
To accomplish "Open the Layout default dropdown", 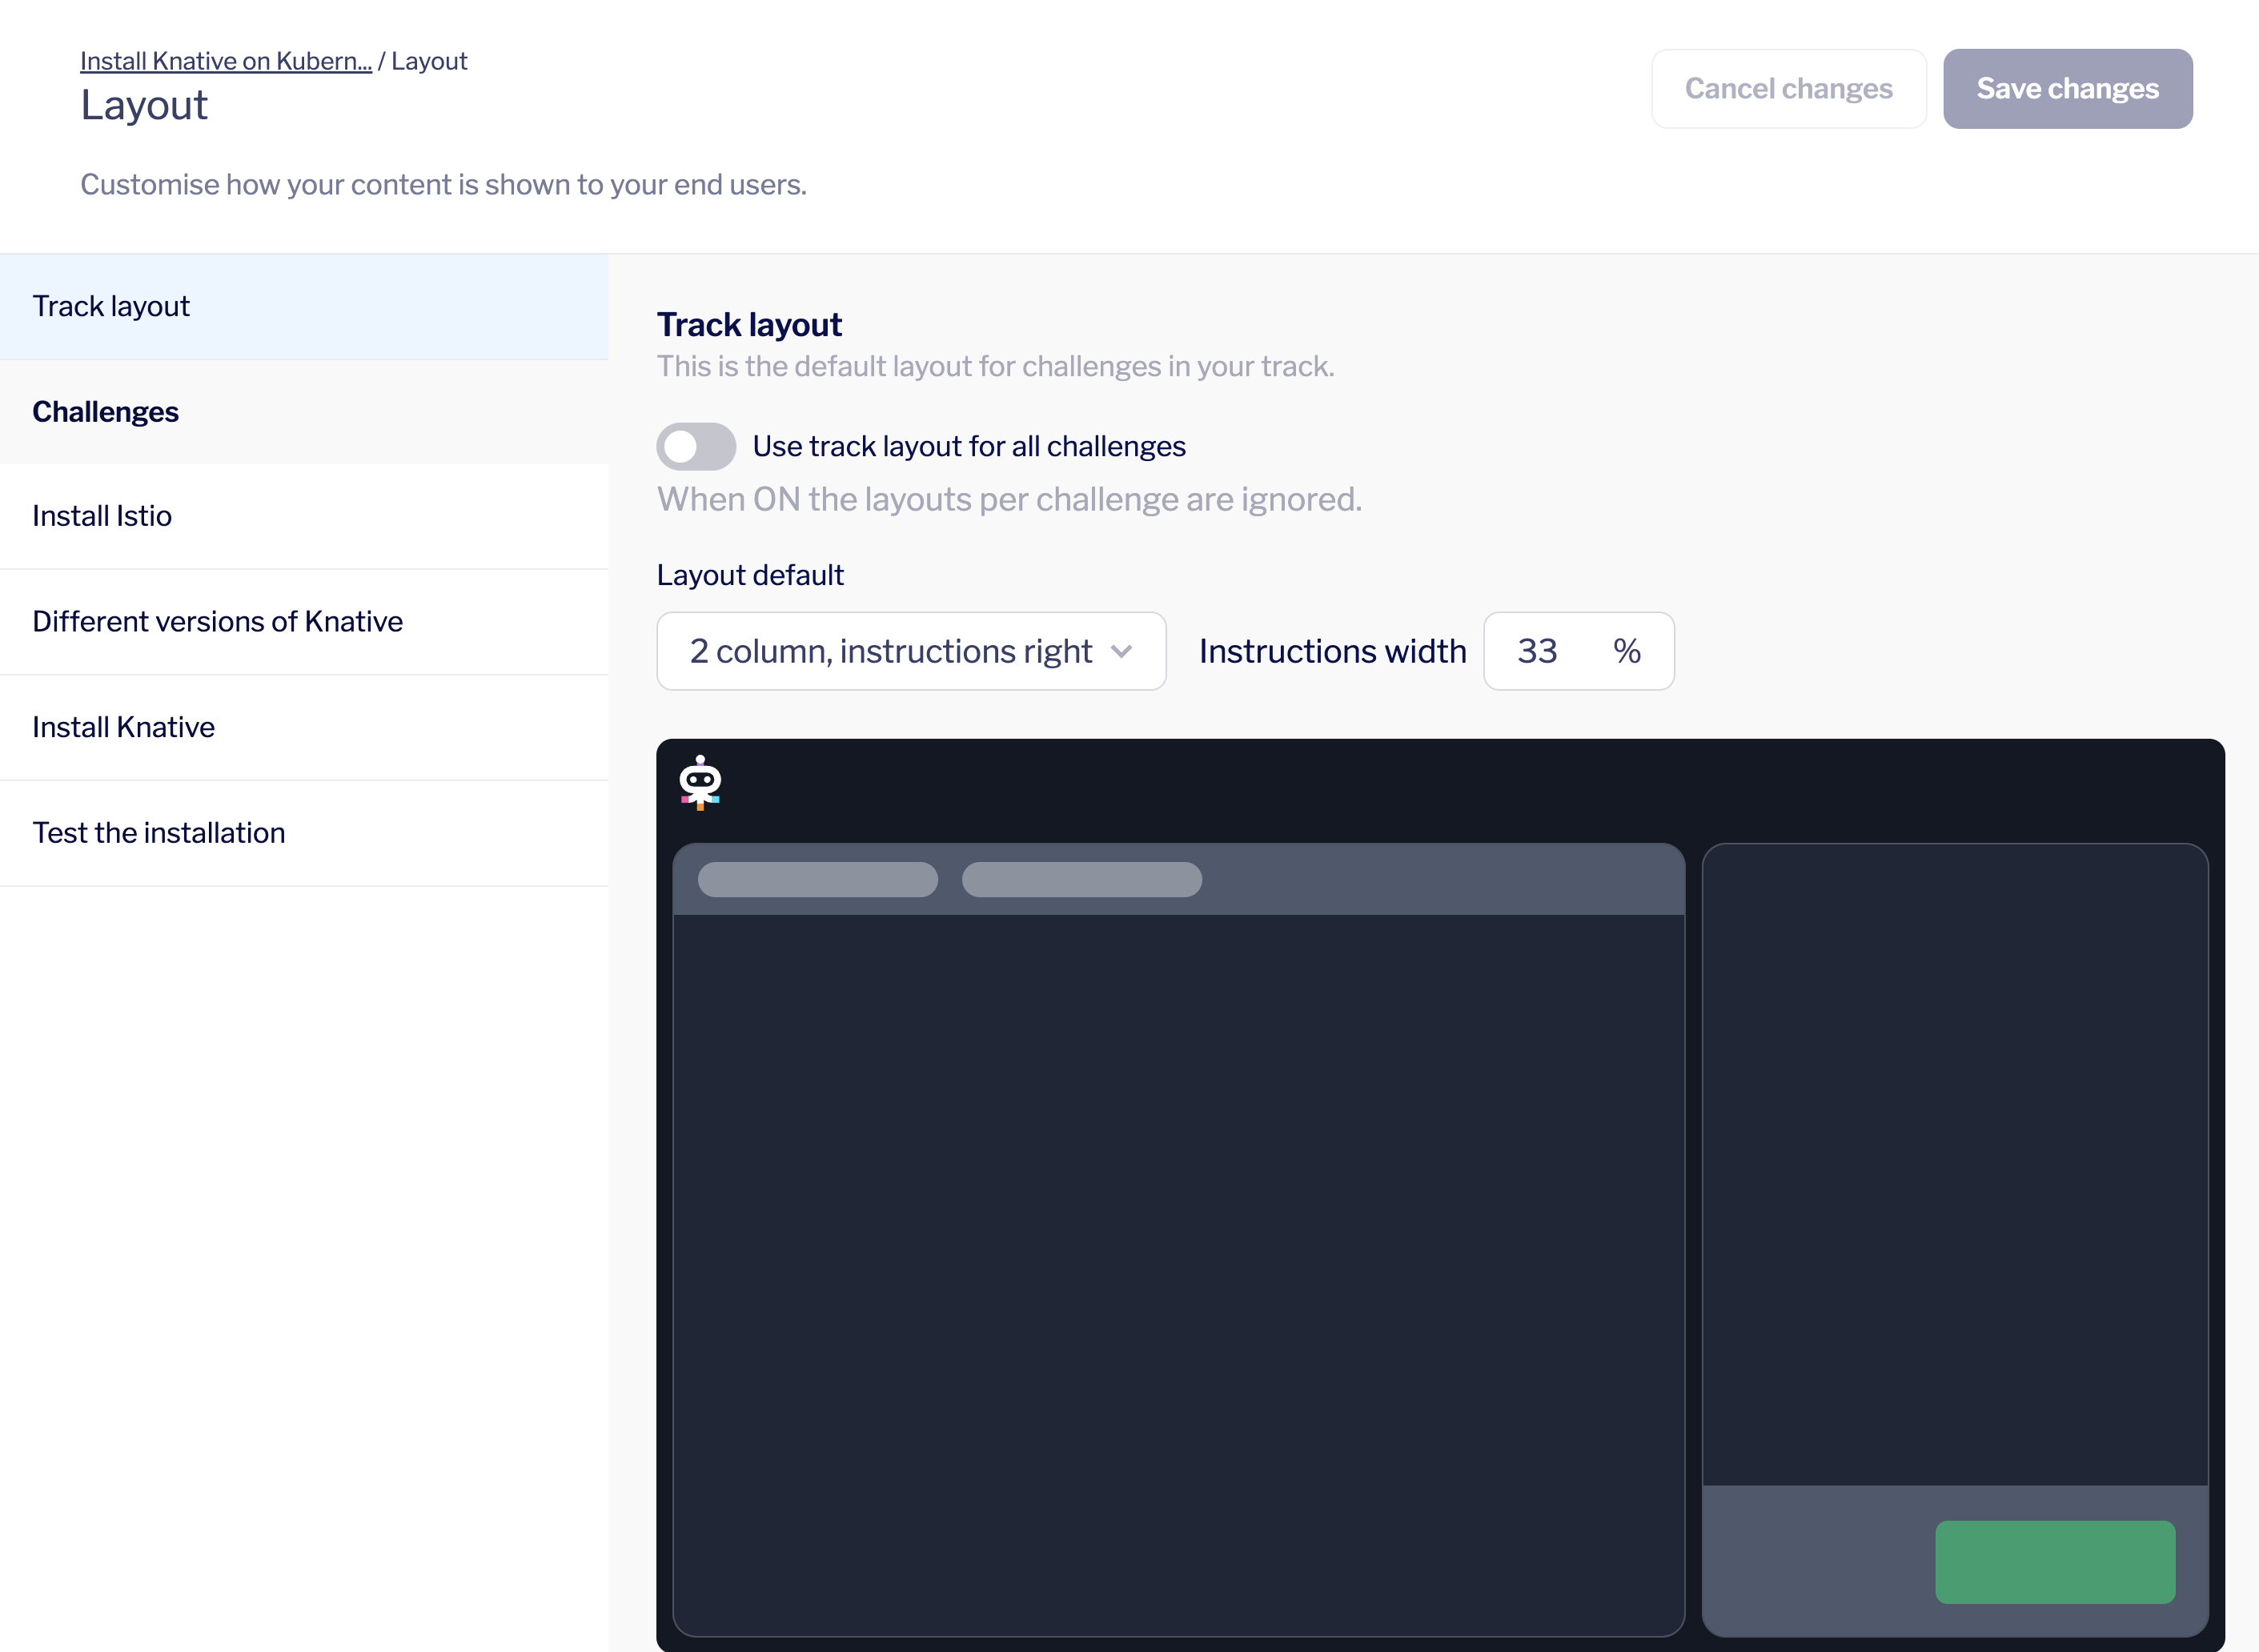I will click(x=910, y=652).
